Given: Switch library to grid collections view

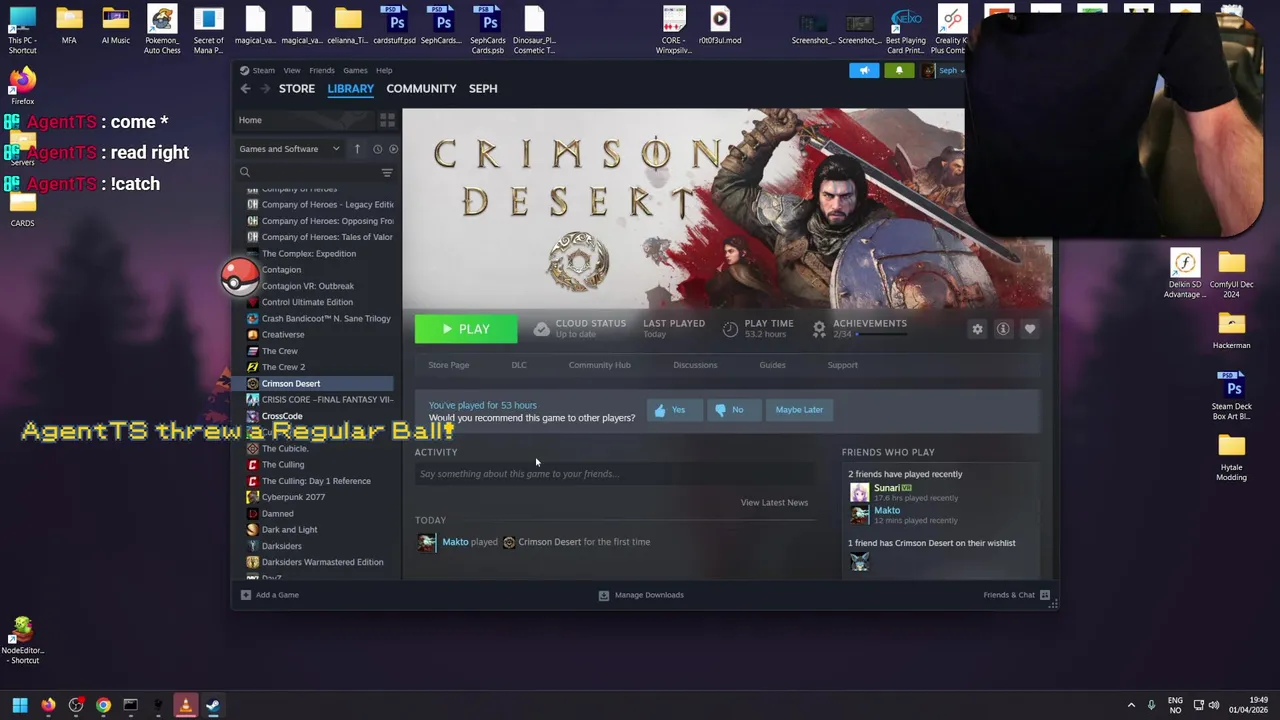Looking at the screenshot, I should pos(387,120).
